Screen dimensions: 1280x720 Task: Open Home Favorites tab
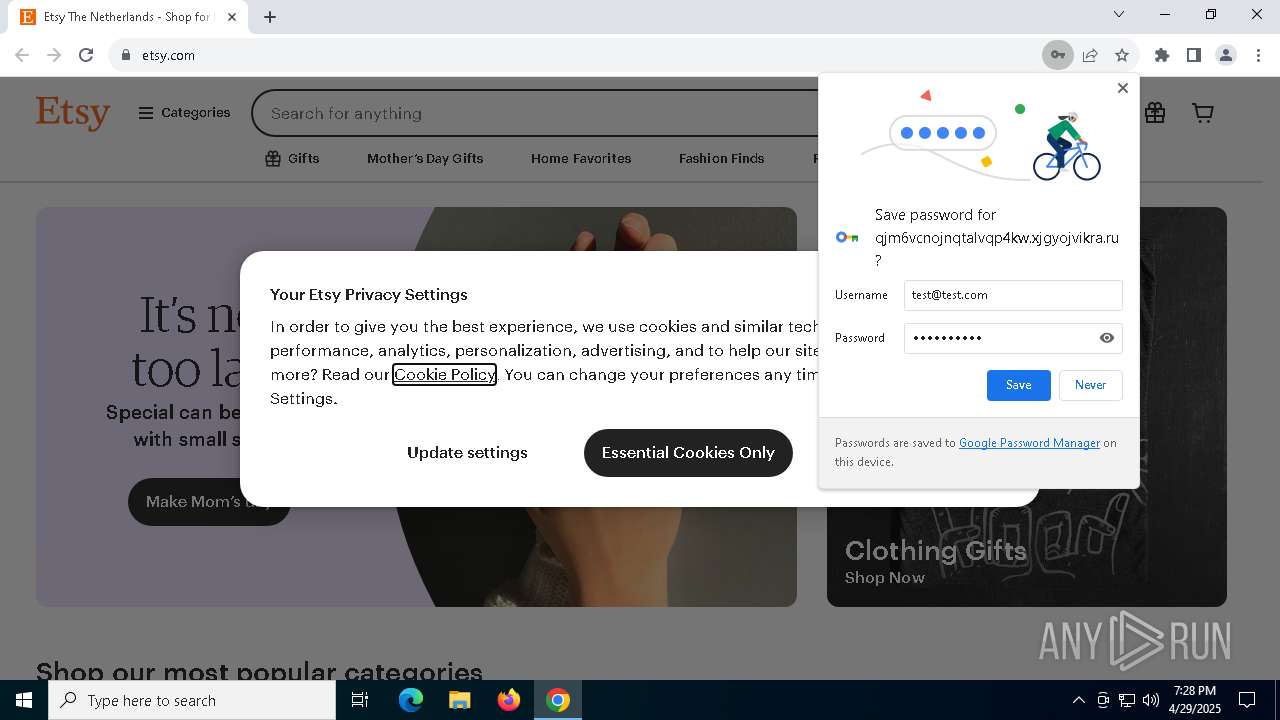coord(581,158)
